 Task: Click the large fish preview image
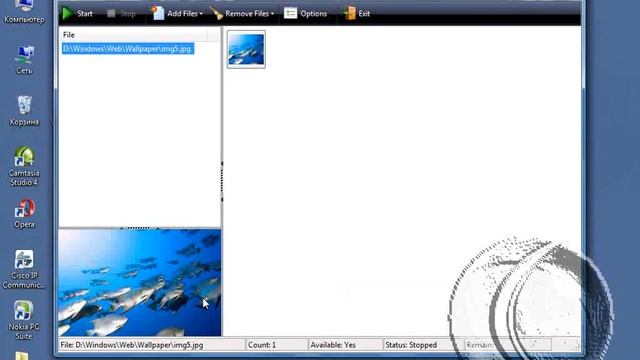(140, 282)
